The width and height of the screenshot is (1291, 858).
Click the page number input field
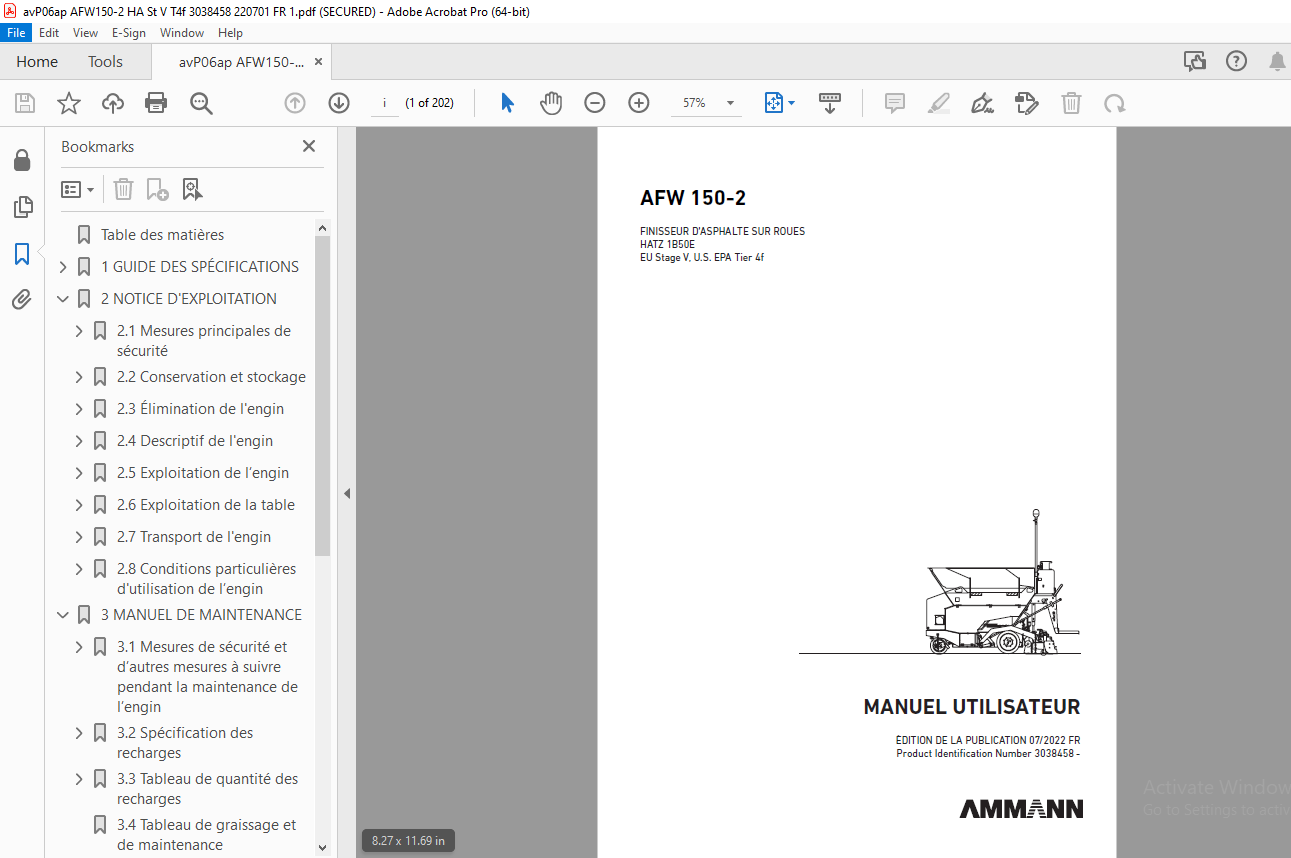(385, 103)
